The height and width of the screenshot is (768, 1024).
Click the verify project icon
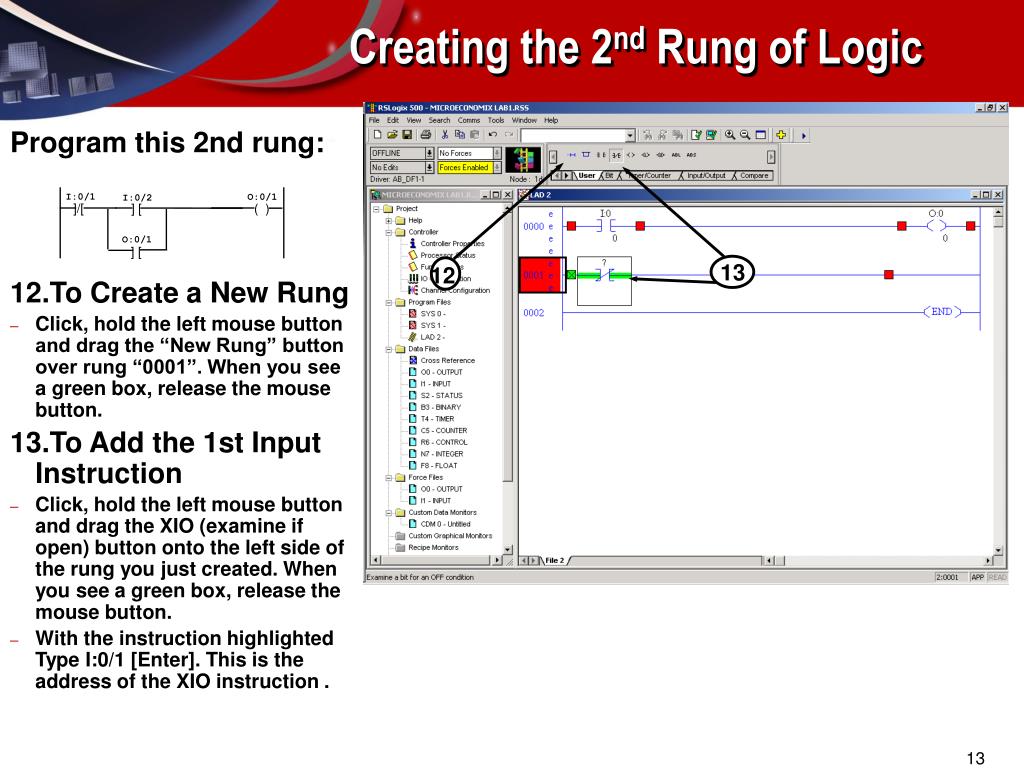[x=711, y=135]
